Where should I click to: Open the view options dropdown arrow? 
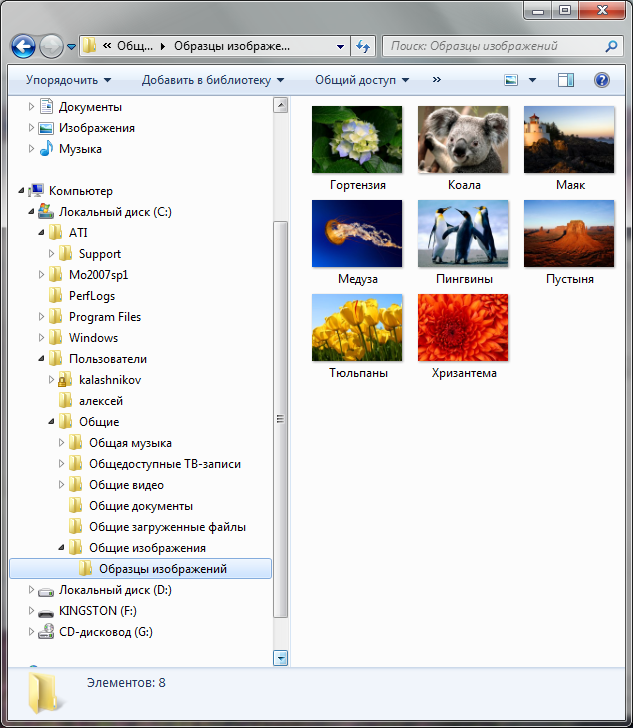click(x=533, y=80)
